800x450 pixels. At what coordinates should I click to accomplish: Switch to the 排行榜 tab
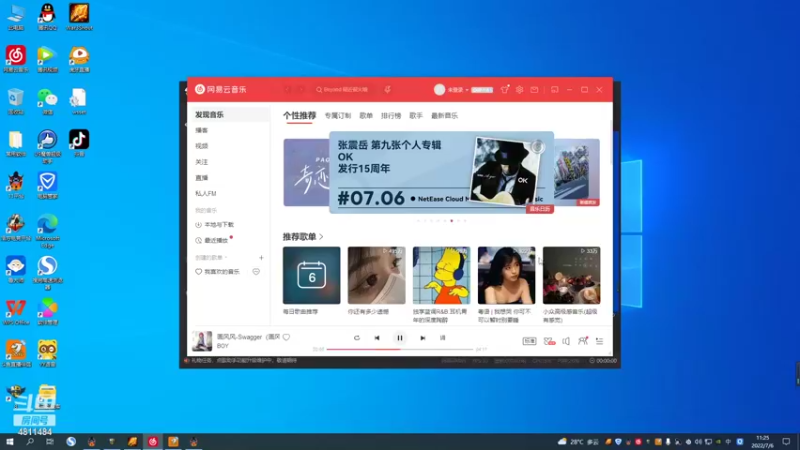pyautogui.click(x=391, y=116)
